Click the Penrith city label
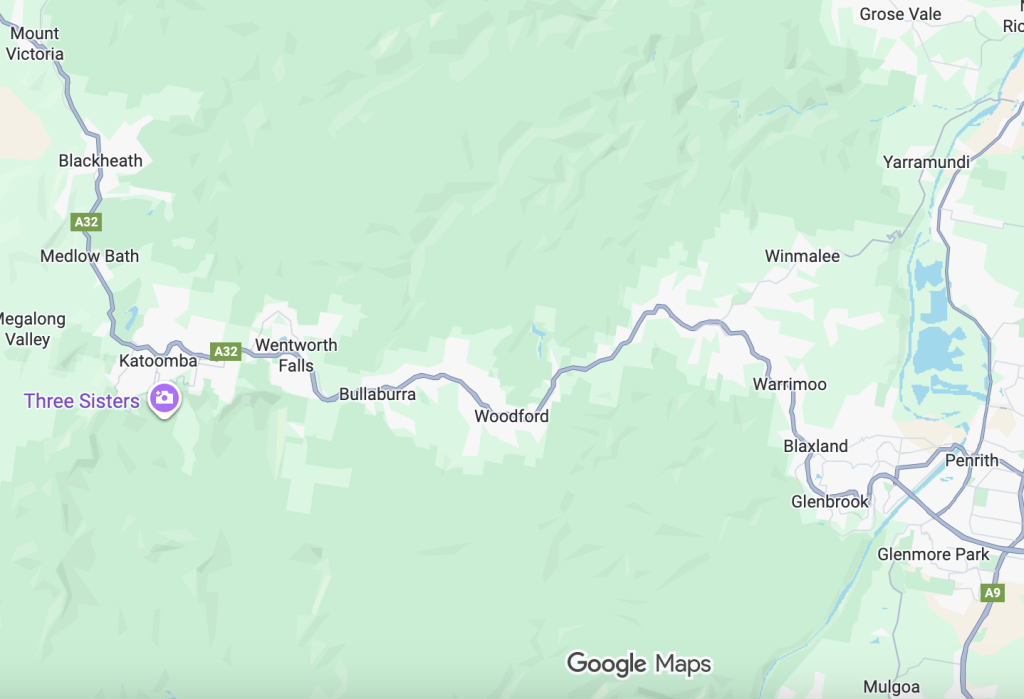 coord(972,461)
